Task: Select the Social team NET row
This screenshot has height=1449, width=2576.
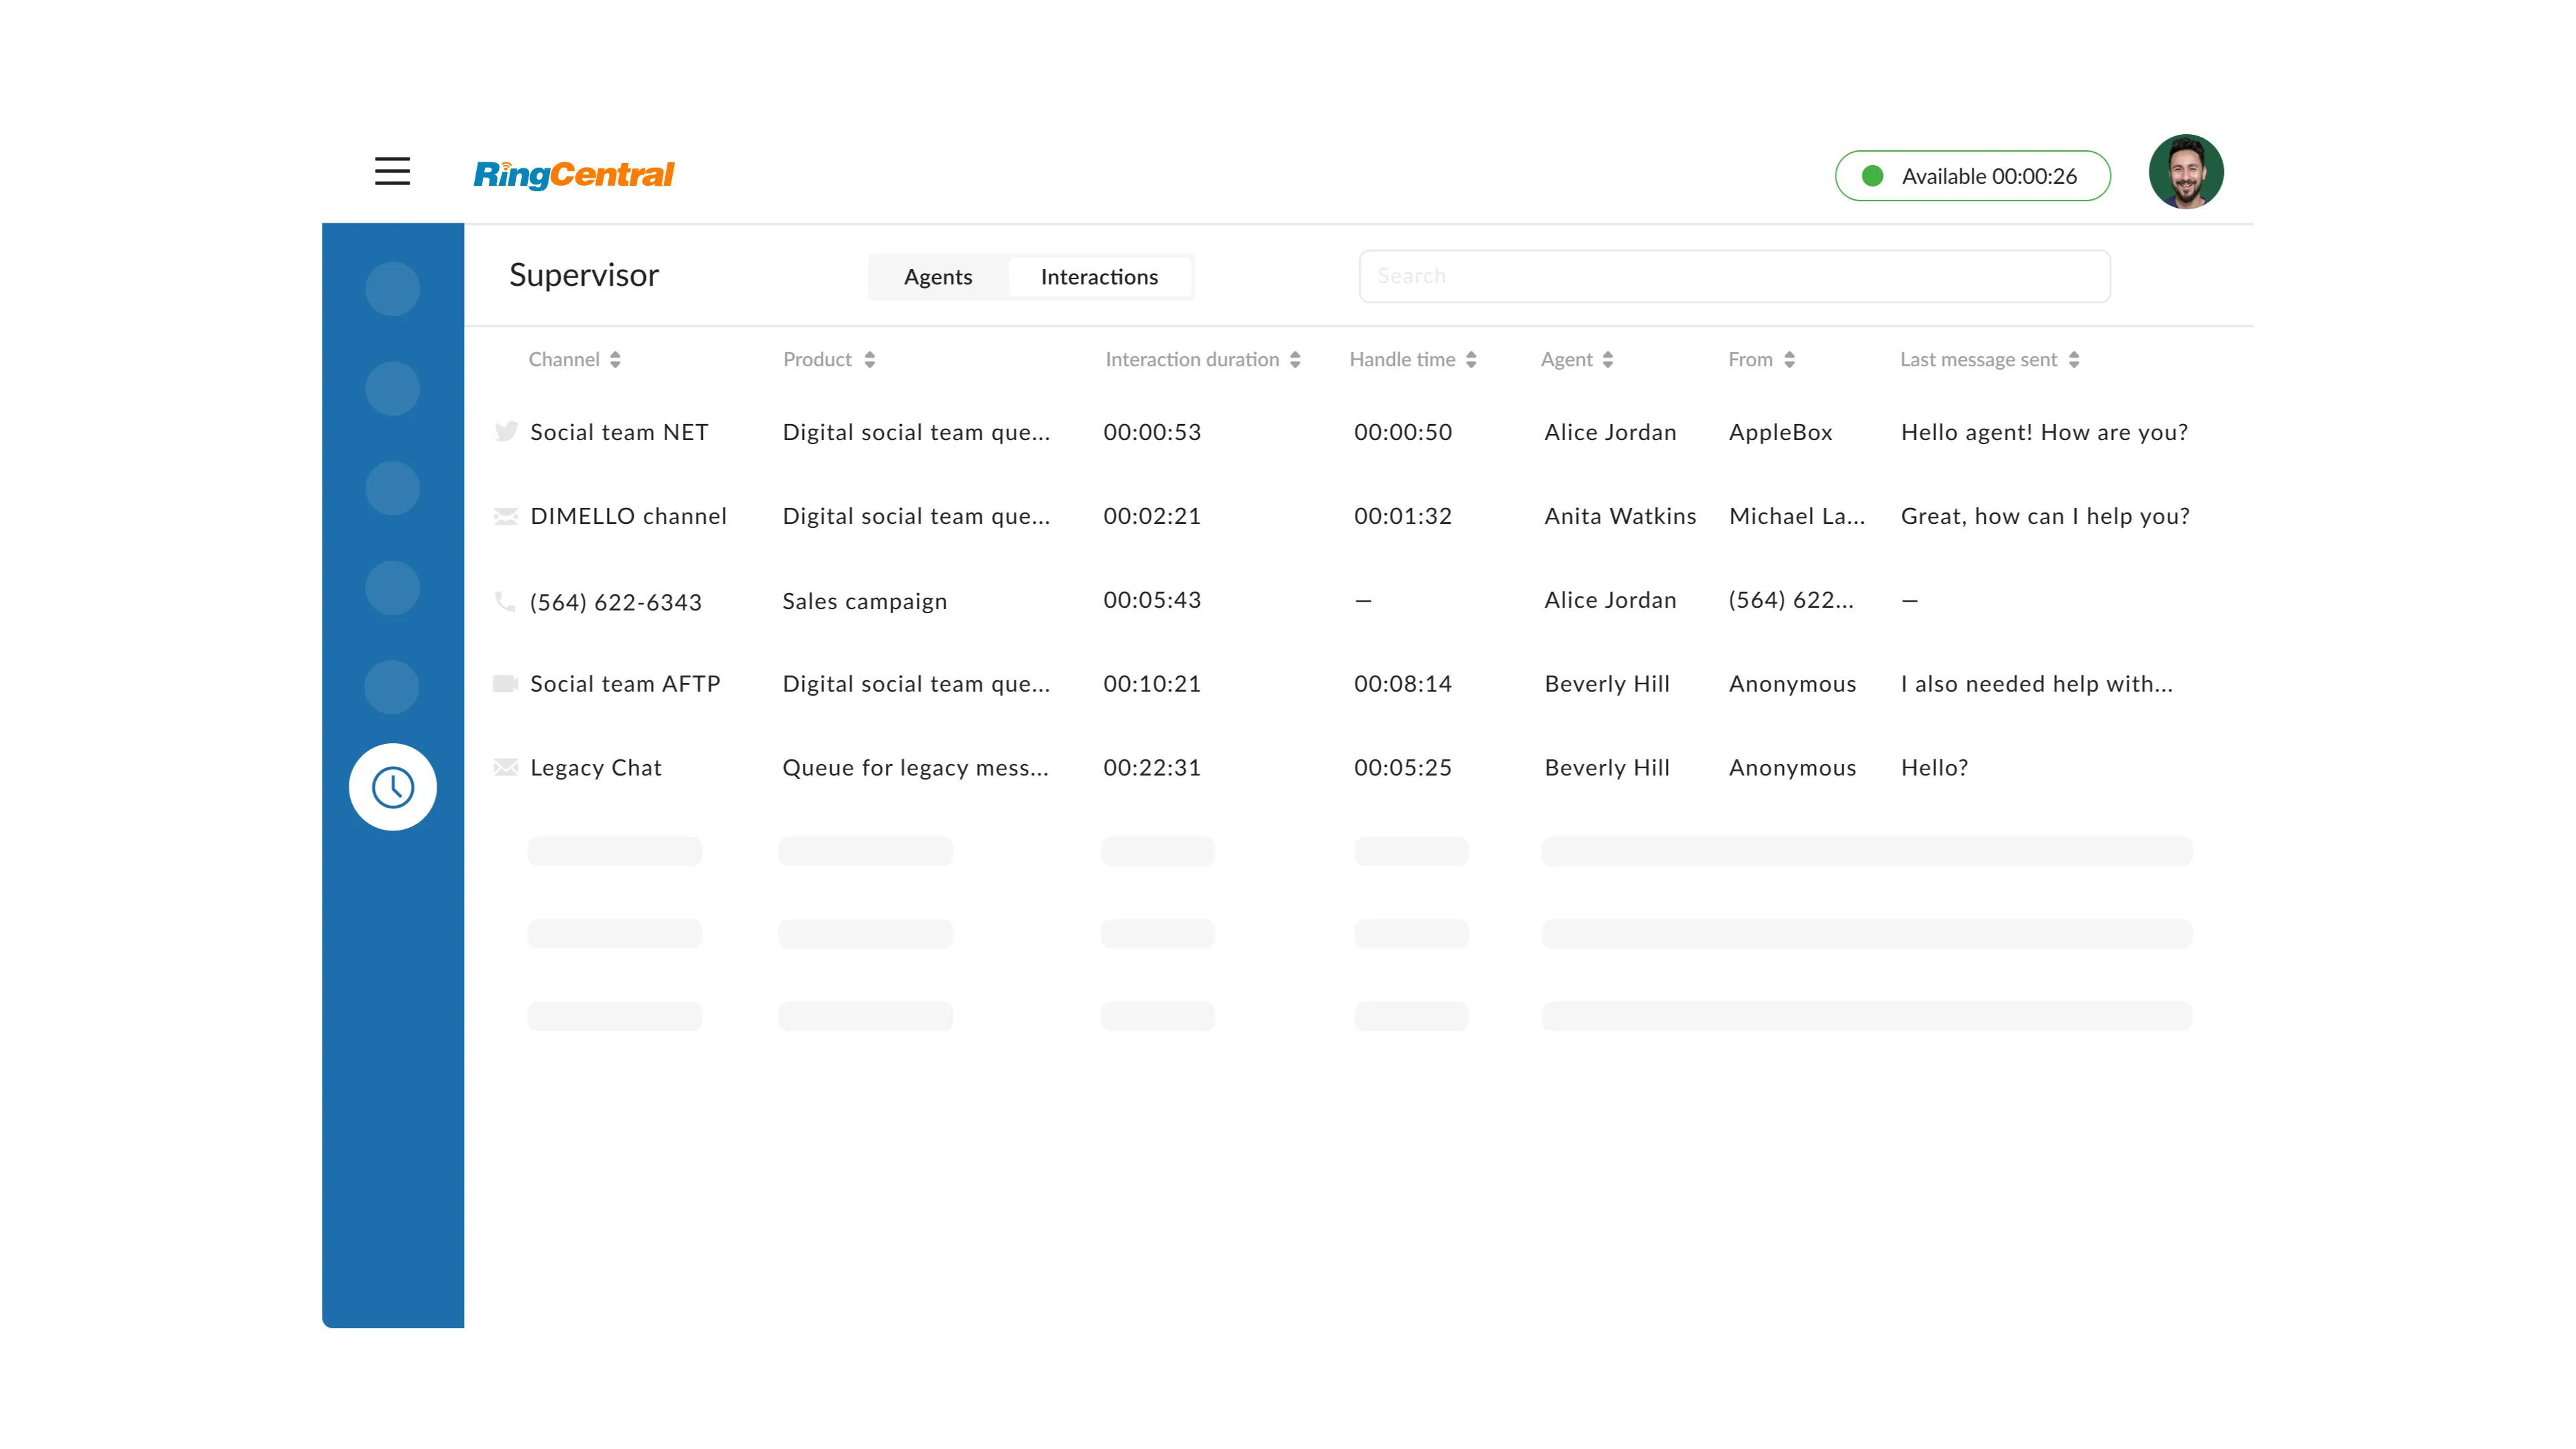Action: [x=1342, y=432]
